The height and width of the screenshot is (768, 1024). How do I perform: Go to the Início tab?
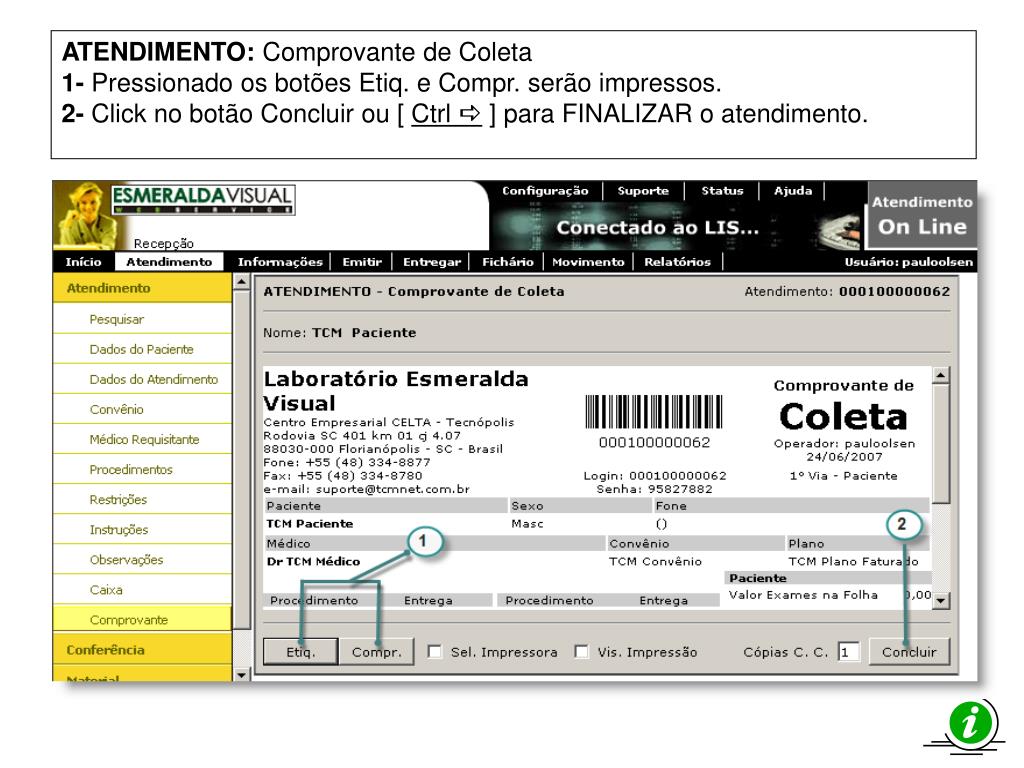coord(84,262)
